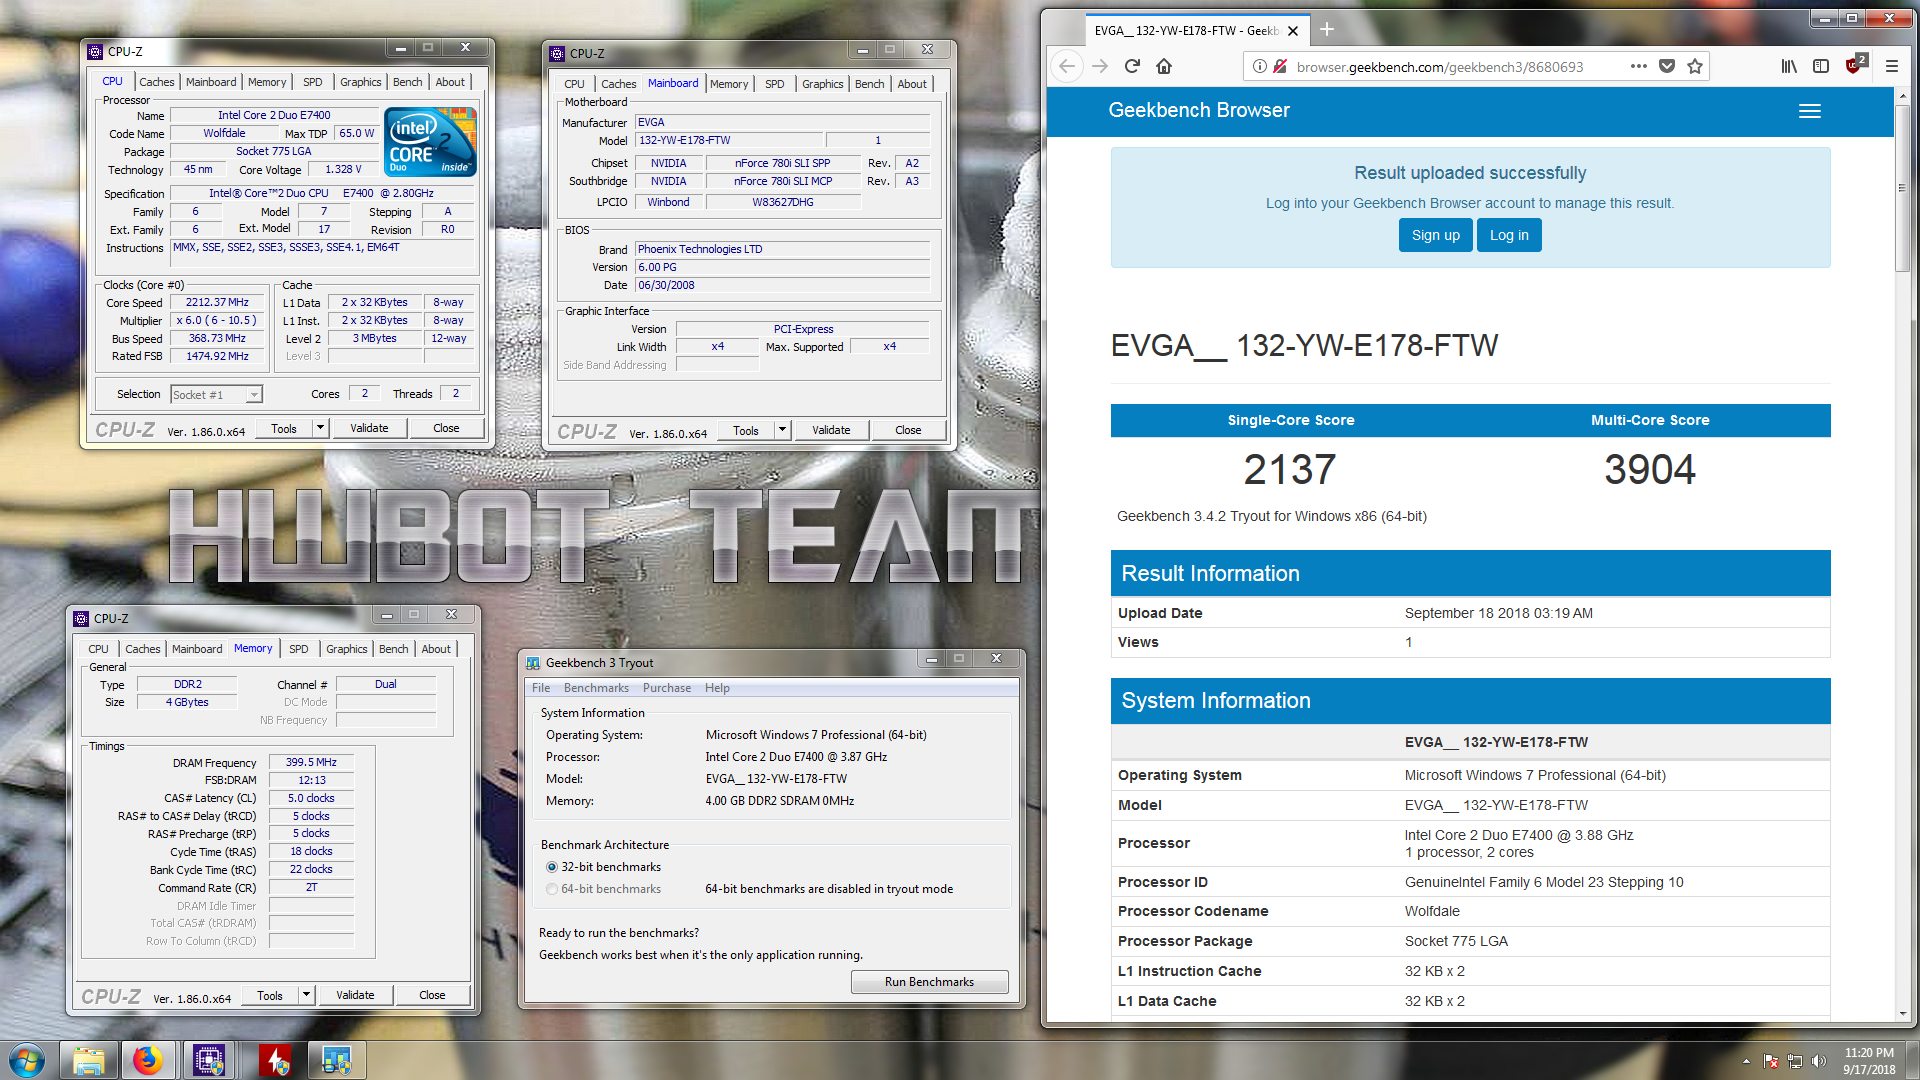The width and height of the screenshot is (1920, 1080).
Task: Open a new Firefox tab
Action: point(1327,30)
